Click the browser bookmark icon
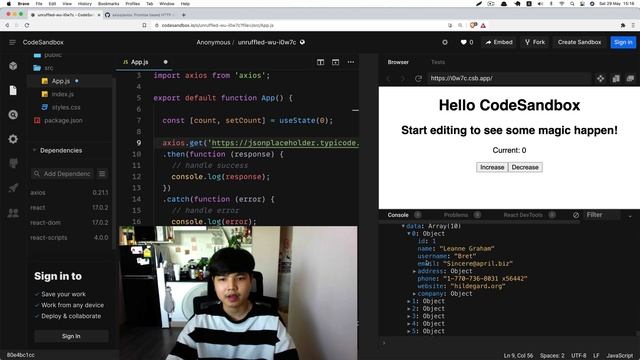The width and height of the screenshot is (640, 360). [x=144, y=25]
